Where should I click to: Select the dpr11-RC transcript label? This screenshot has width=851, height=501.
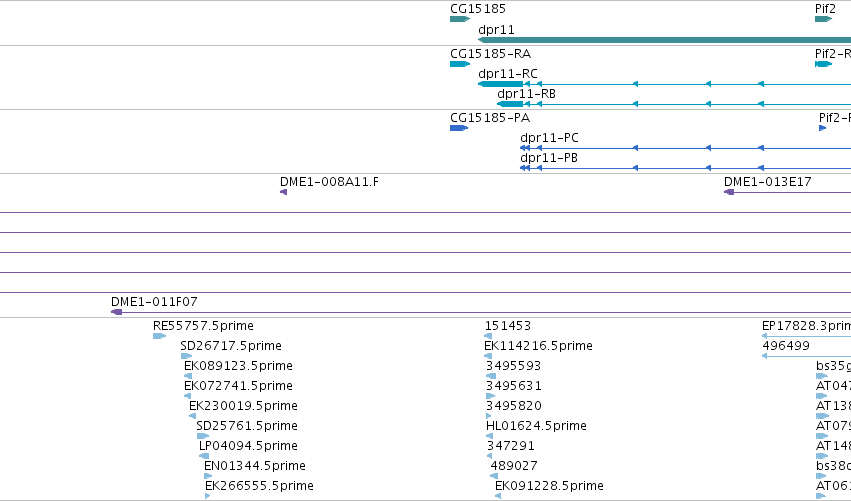[507, 74]
